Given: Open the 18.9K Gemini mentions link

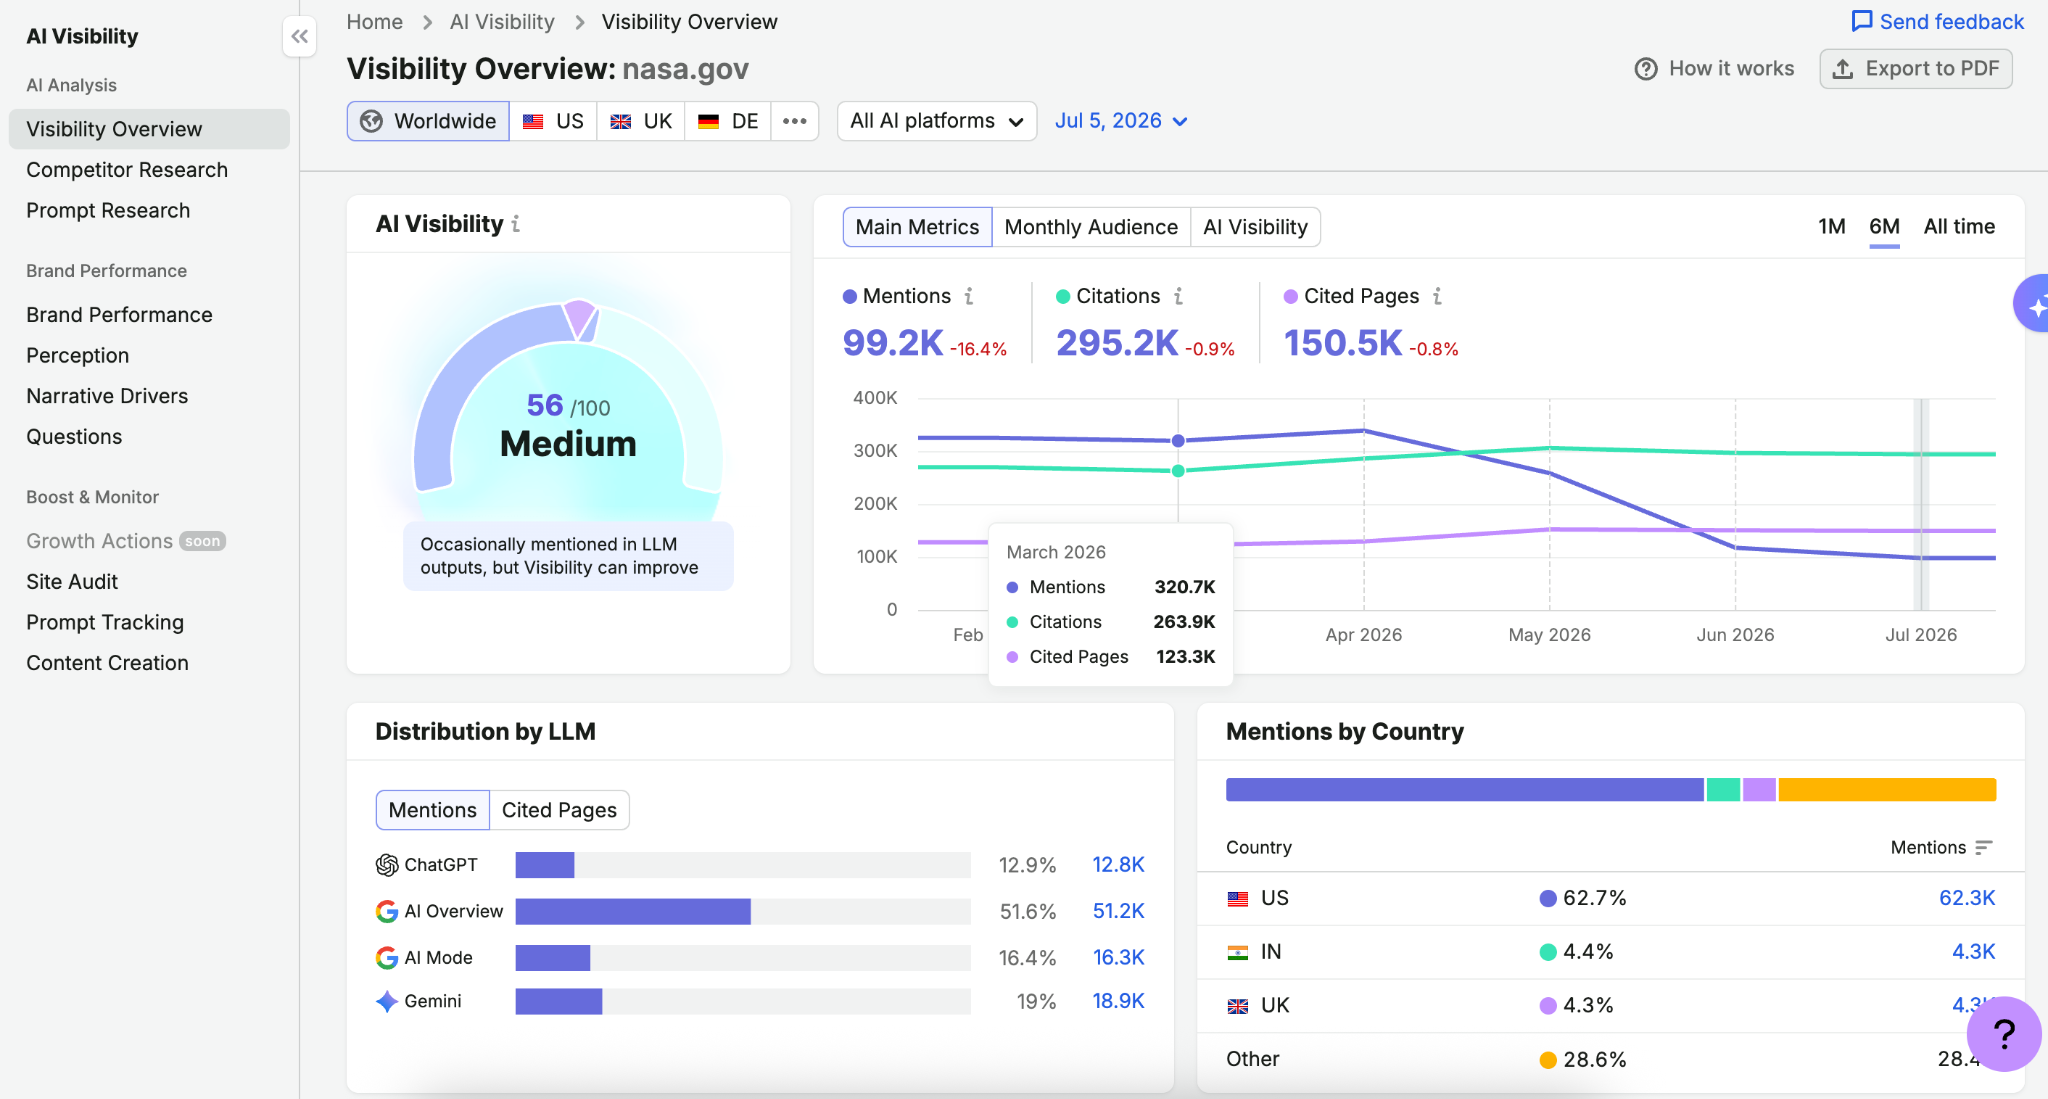Looking at the screenshot, I should pos(1118,1001).
